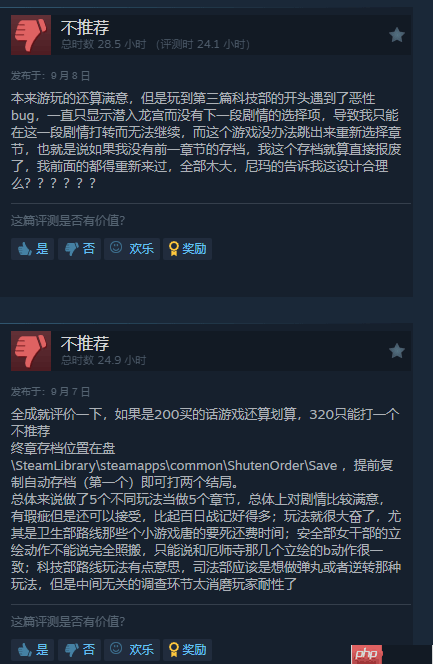
Task: Click the 总时数 24.9 小时 playtime text
Action: (103, 360)
